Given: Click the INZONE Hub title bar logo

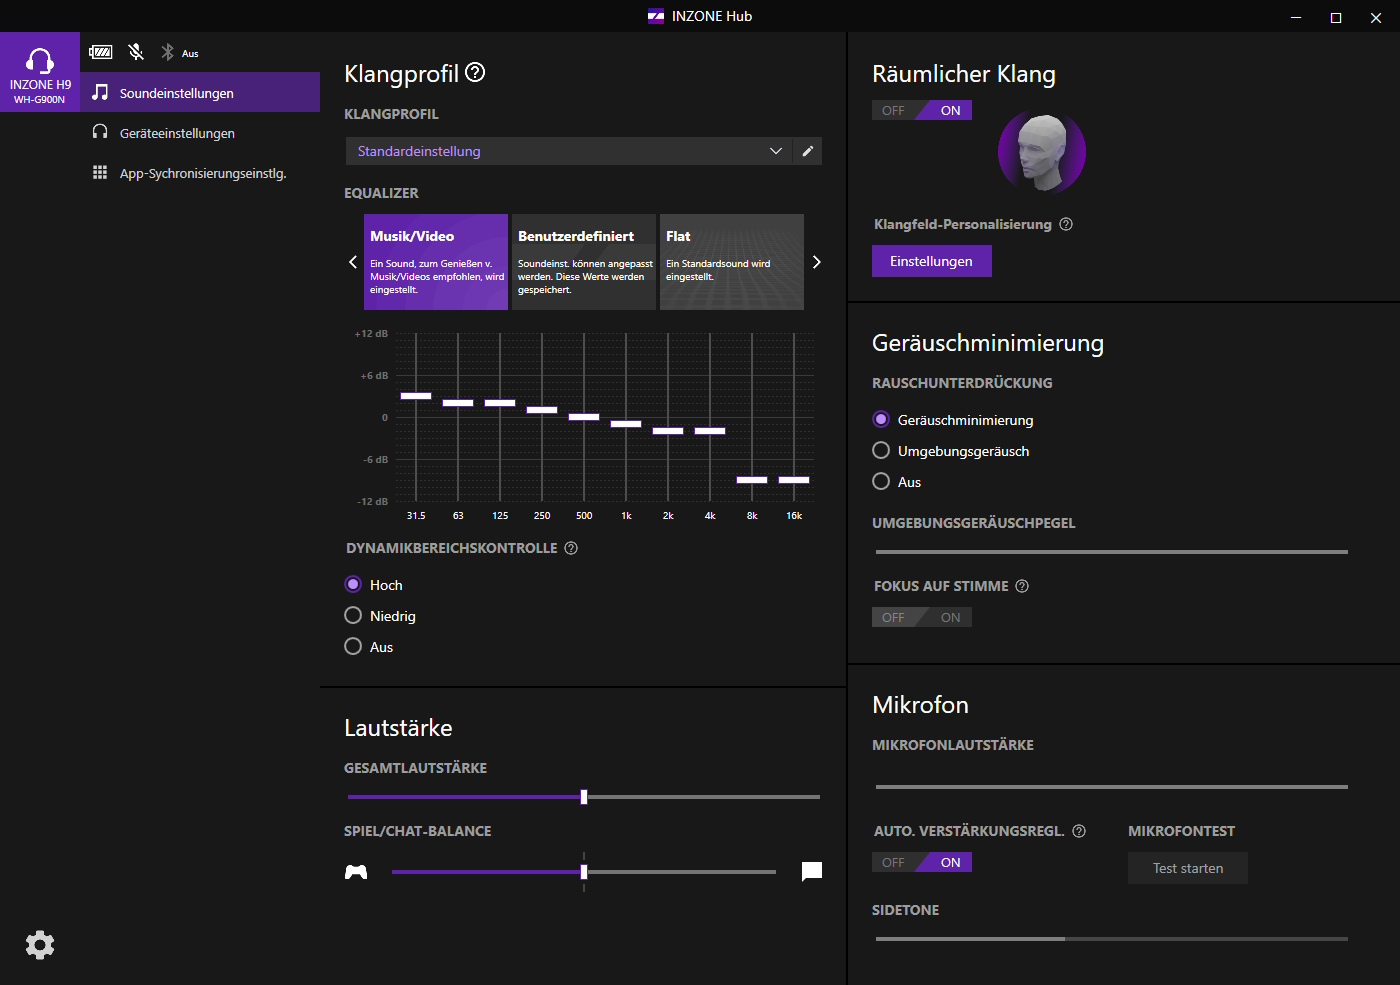Looking at the screenshot, I should pyautogui.click(x=656, y=16).
